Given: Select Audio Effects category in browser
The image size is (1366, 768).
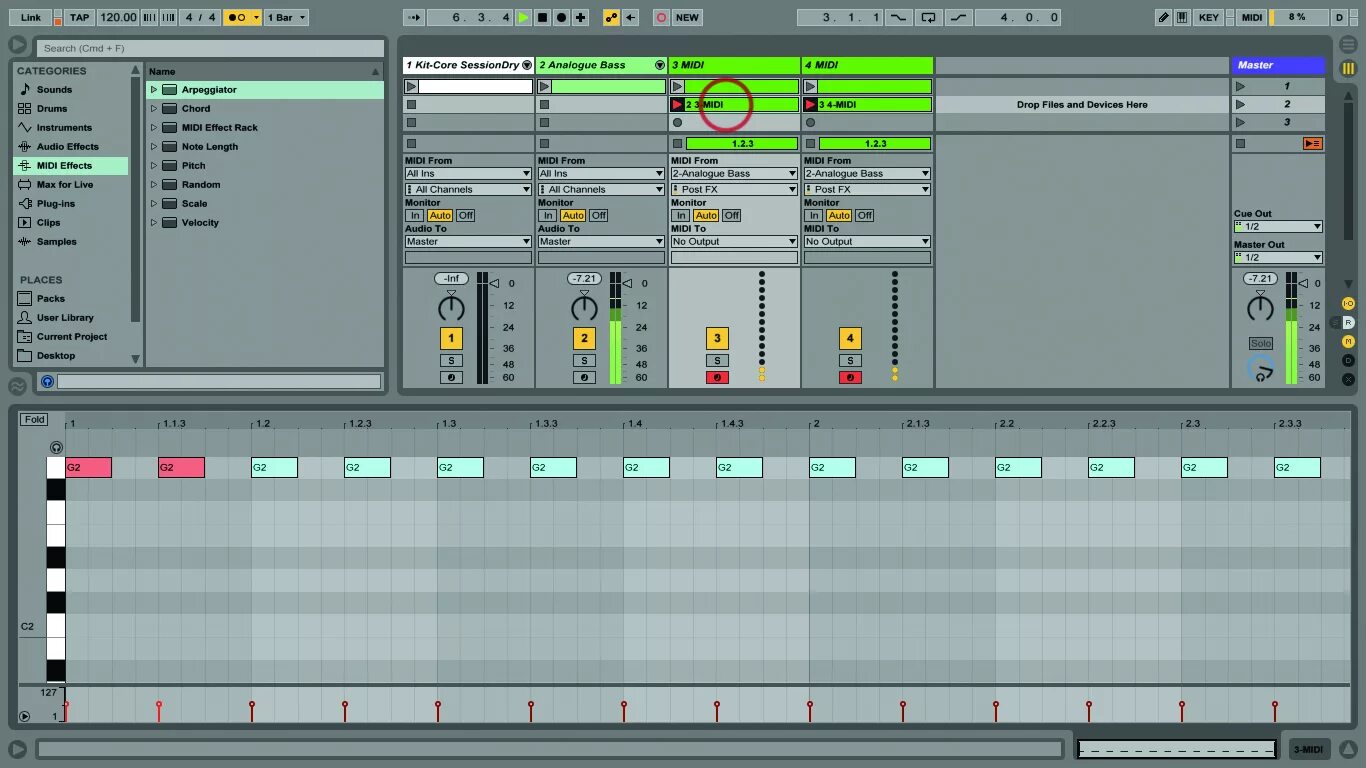Looking at the screenshot, I should coord(67,146).
